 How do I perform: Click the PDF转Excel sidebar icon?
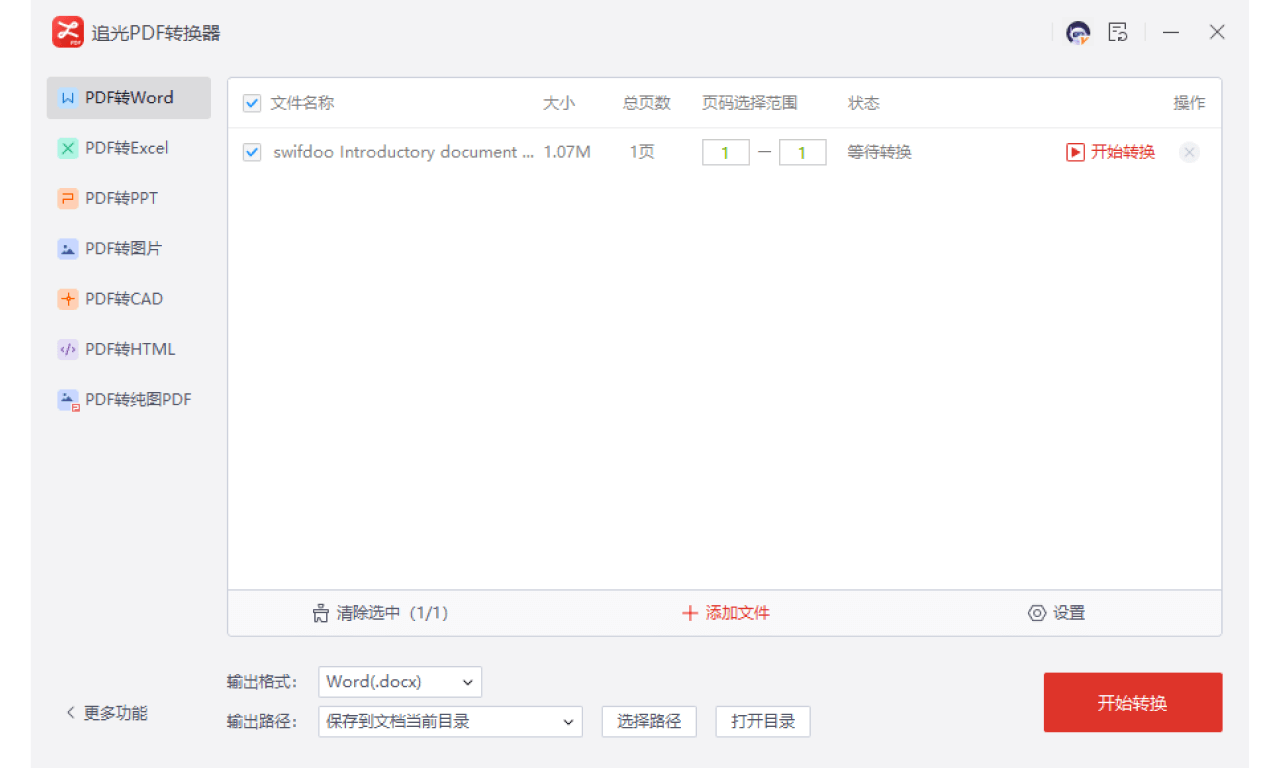click(x=68, y=148)
